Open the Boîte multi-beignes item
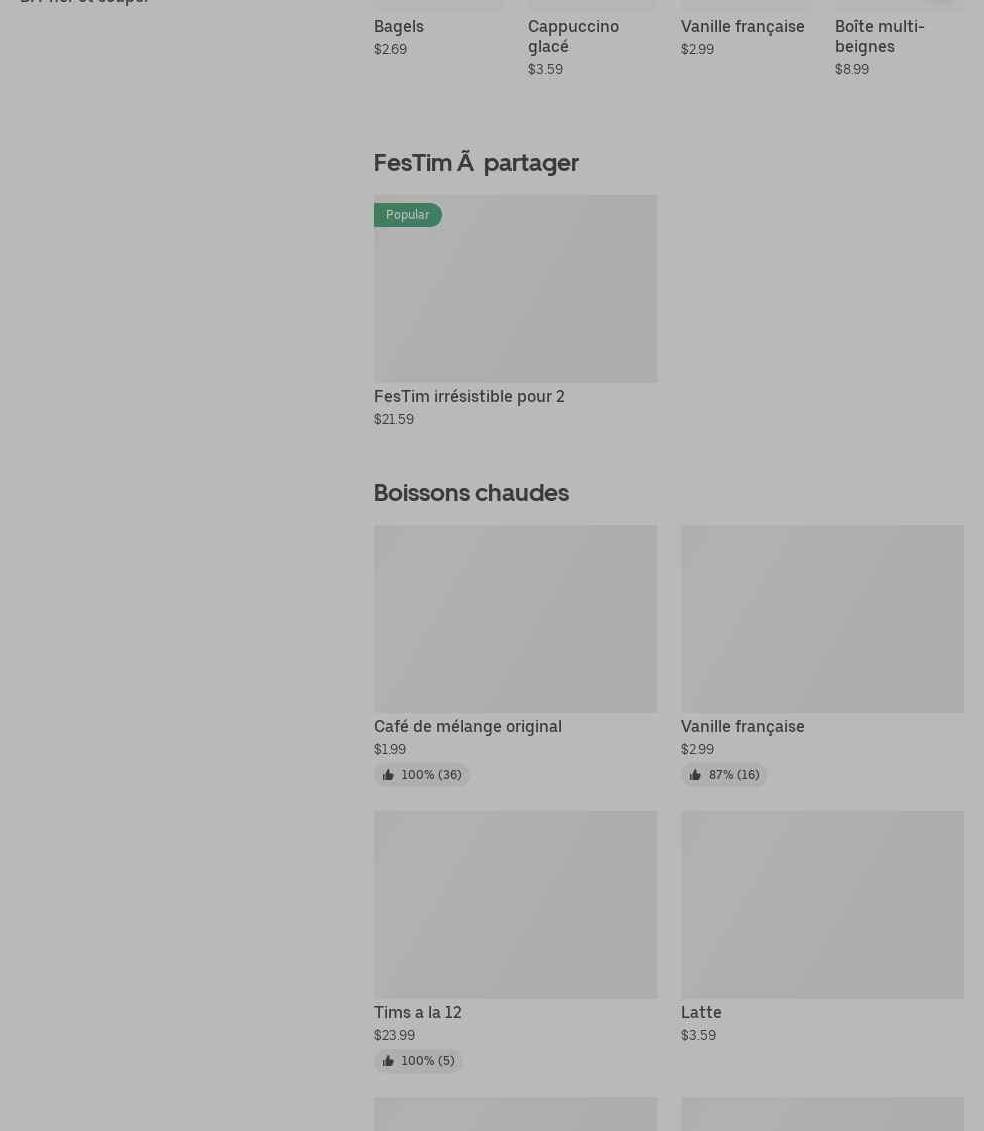 pyautogui.click(x=879, y=36)
